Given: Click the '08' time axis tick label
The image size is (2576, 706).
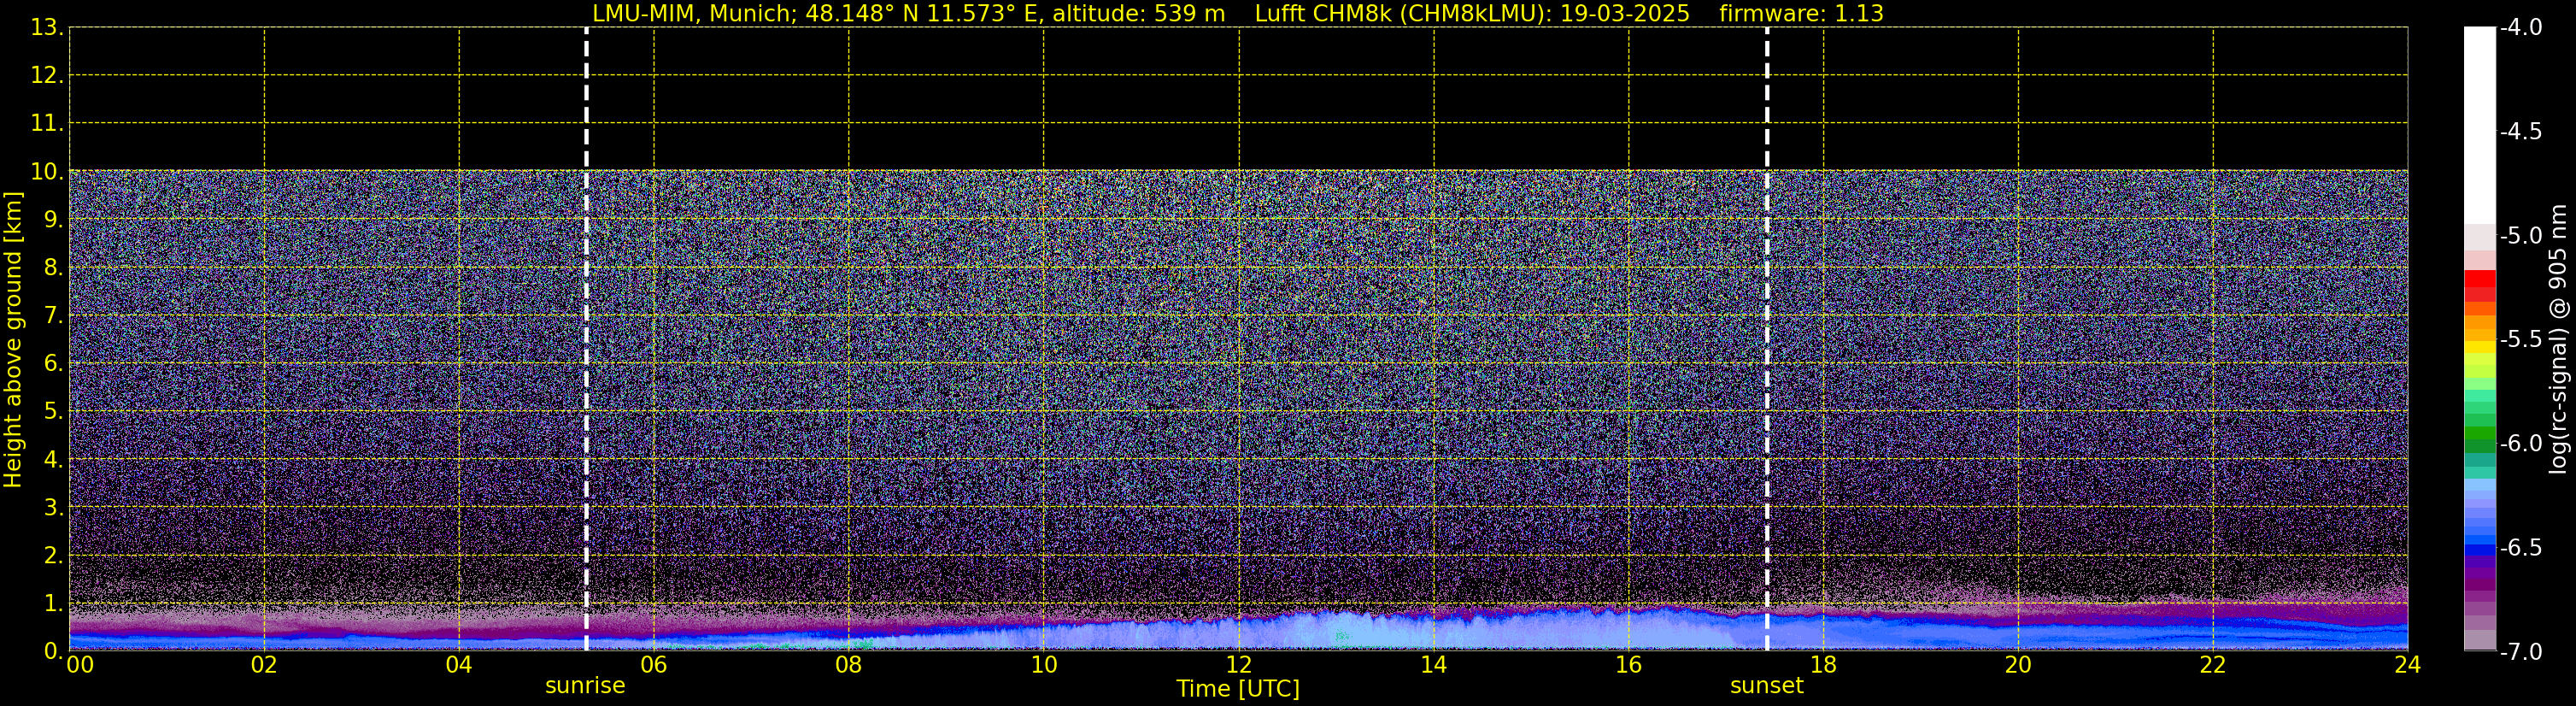Looking at the screenshot, I should point(849,665).
